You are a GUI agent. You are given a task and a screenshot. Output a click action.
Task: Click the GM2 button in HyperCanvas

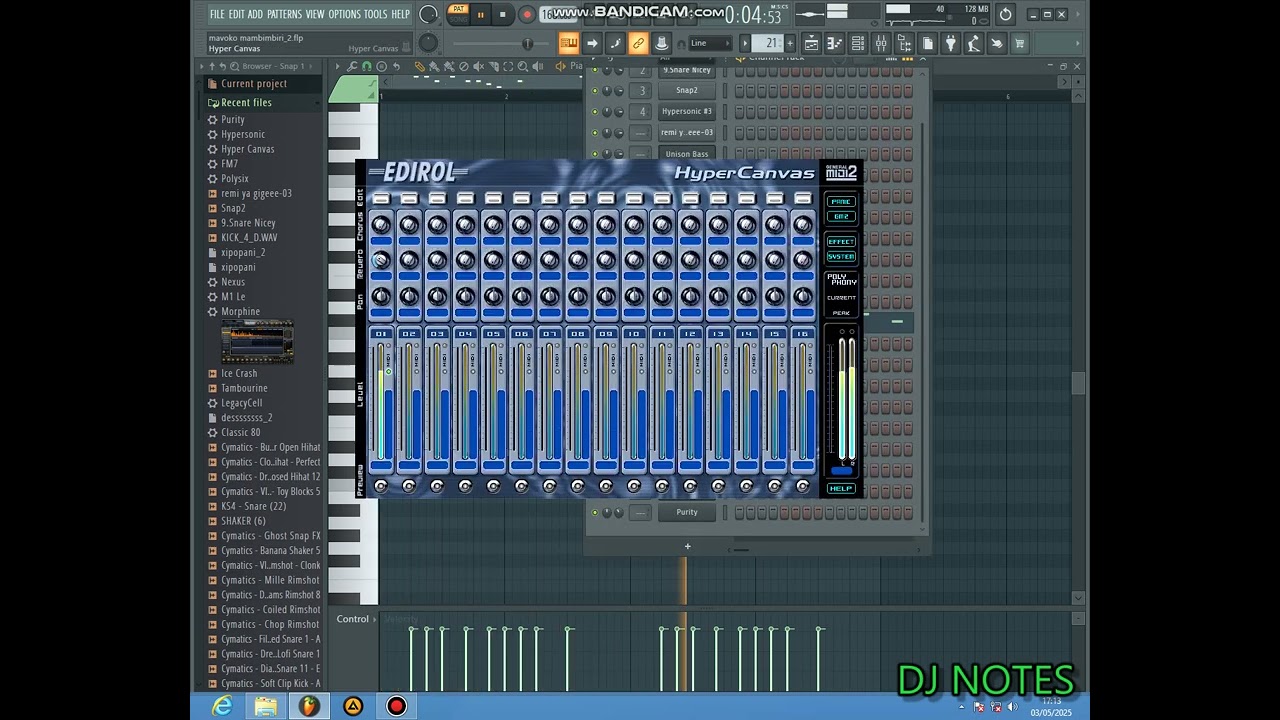[x=841, y=216]
